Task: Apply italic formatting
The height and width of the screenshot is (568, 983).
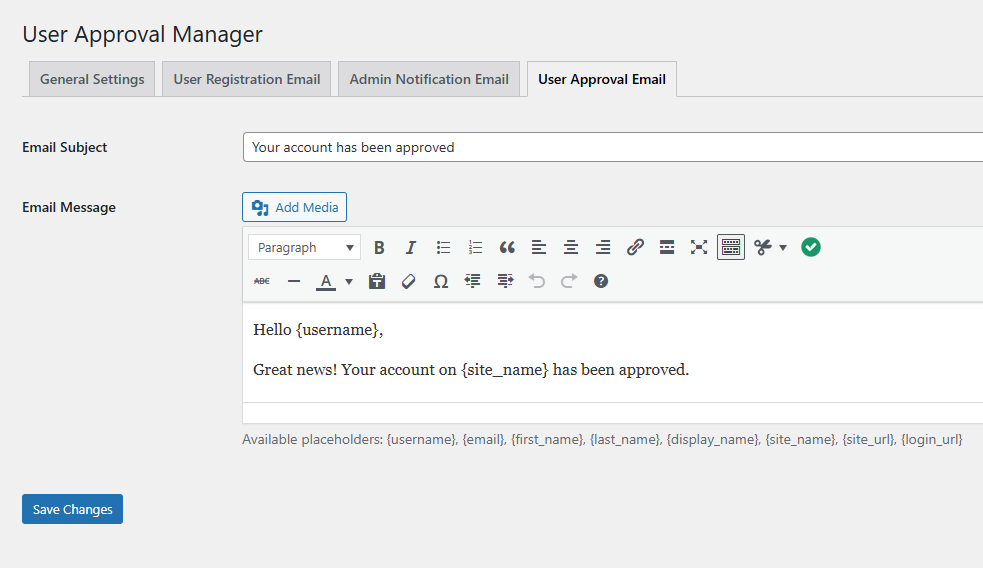Action: pyautogui.click(x=411, y=247)
